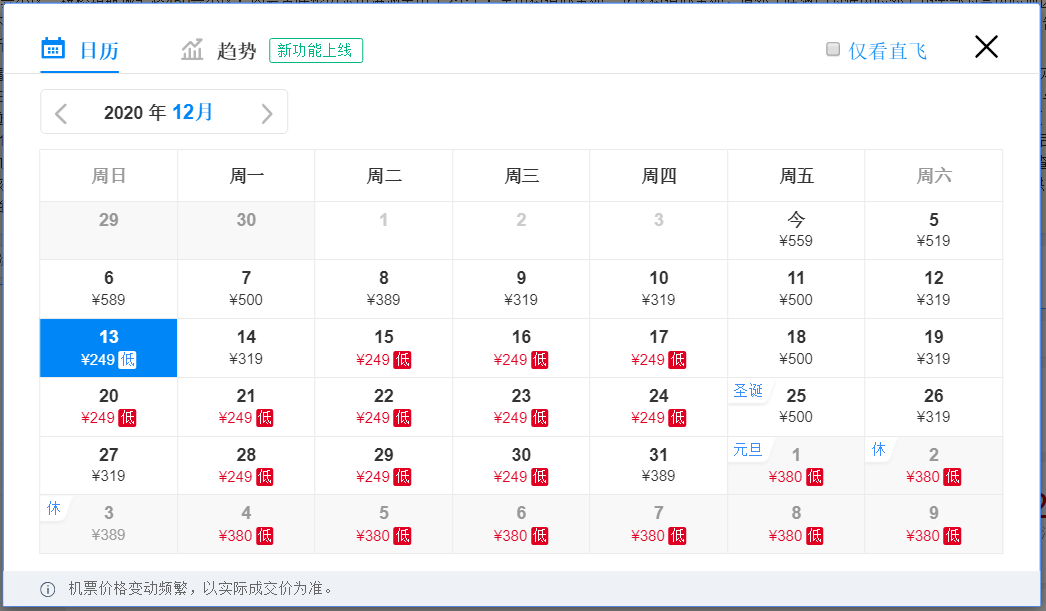The height and width of the screenshot is (611, 1046).
Task: Click the 周六 column header
Action: pos(933,175)
